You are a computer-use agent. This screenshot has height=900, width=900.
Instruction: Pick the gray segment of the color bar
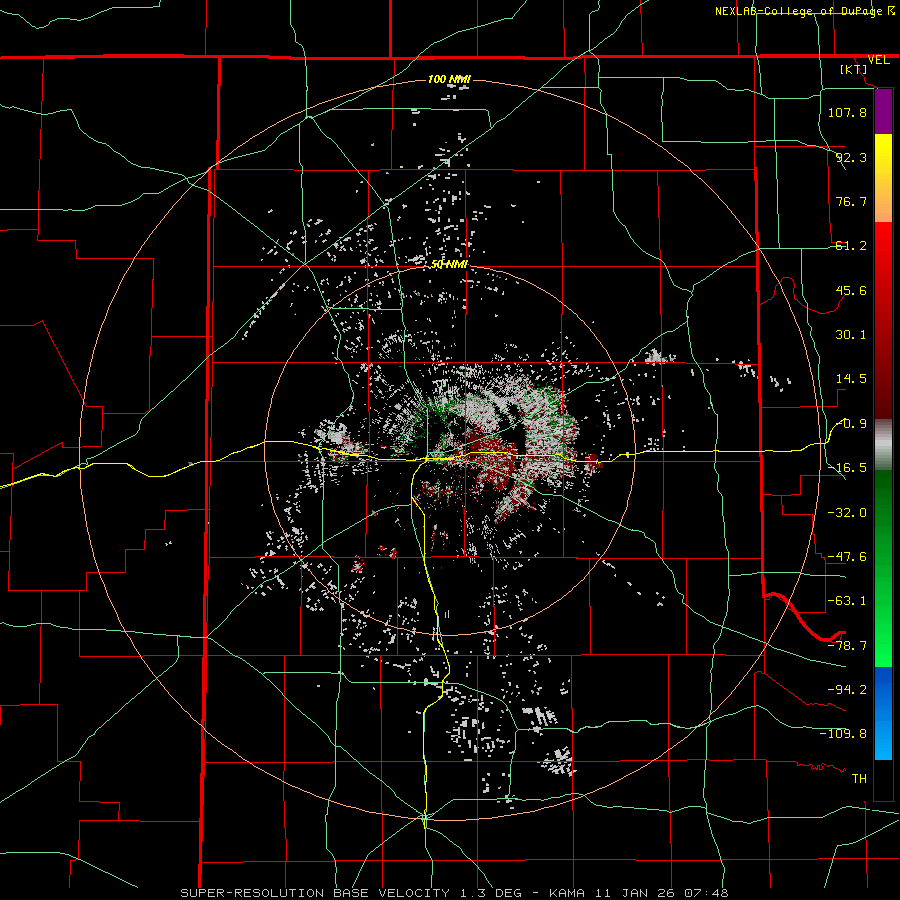(x=883, y=445)
